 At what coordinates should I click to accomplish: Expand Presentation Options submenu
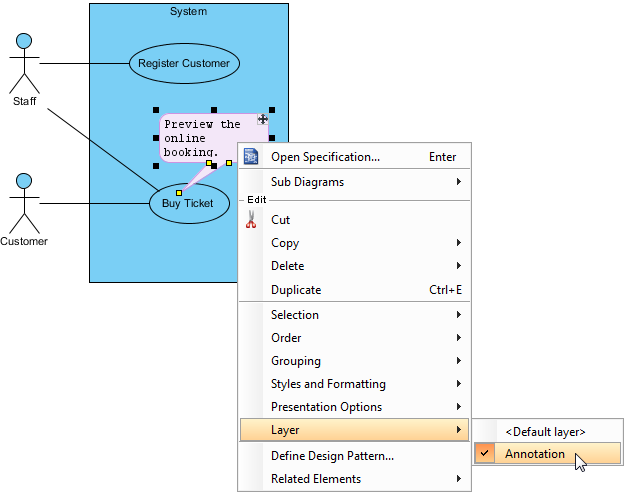pyautogui.click(x=355, y=407)
